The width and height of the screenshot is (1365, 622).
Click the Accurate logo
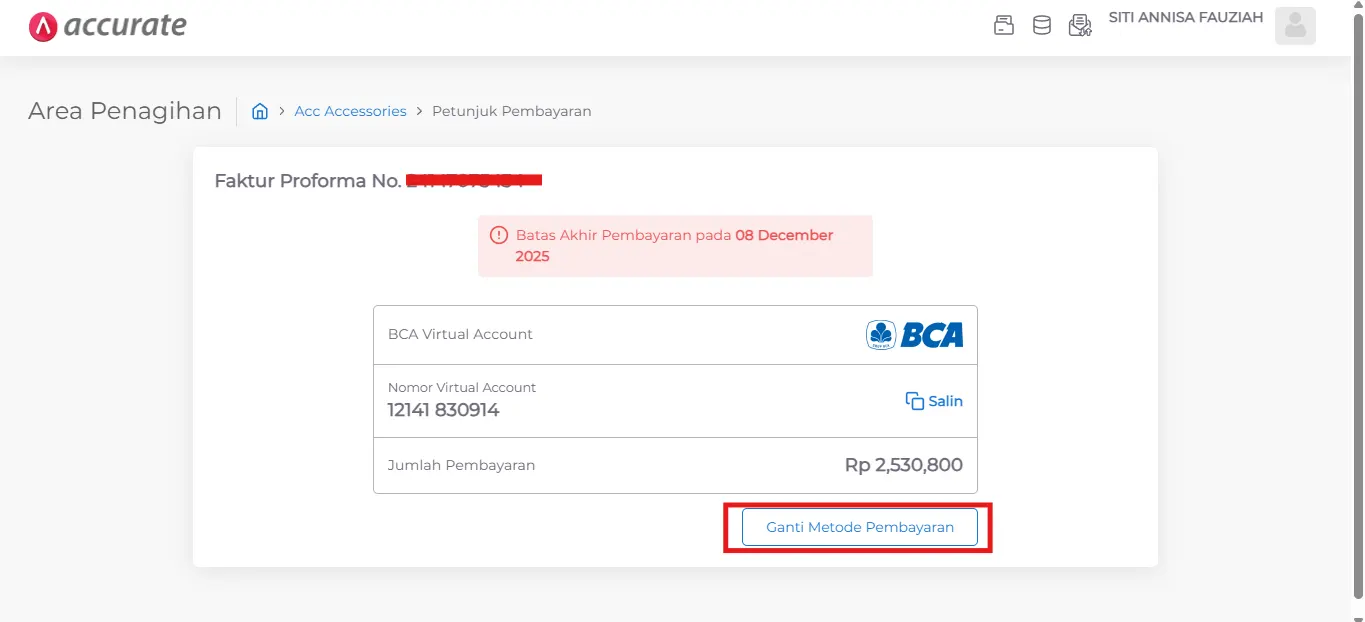107,26
